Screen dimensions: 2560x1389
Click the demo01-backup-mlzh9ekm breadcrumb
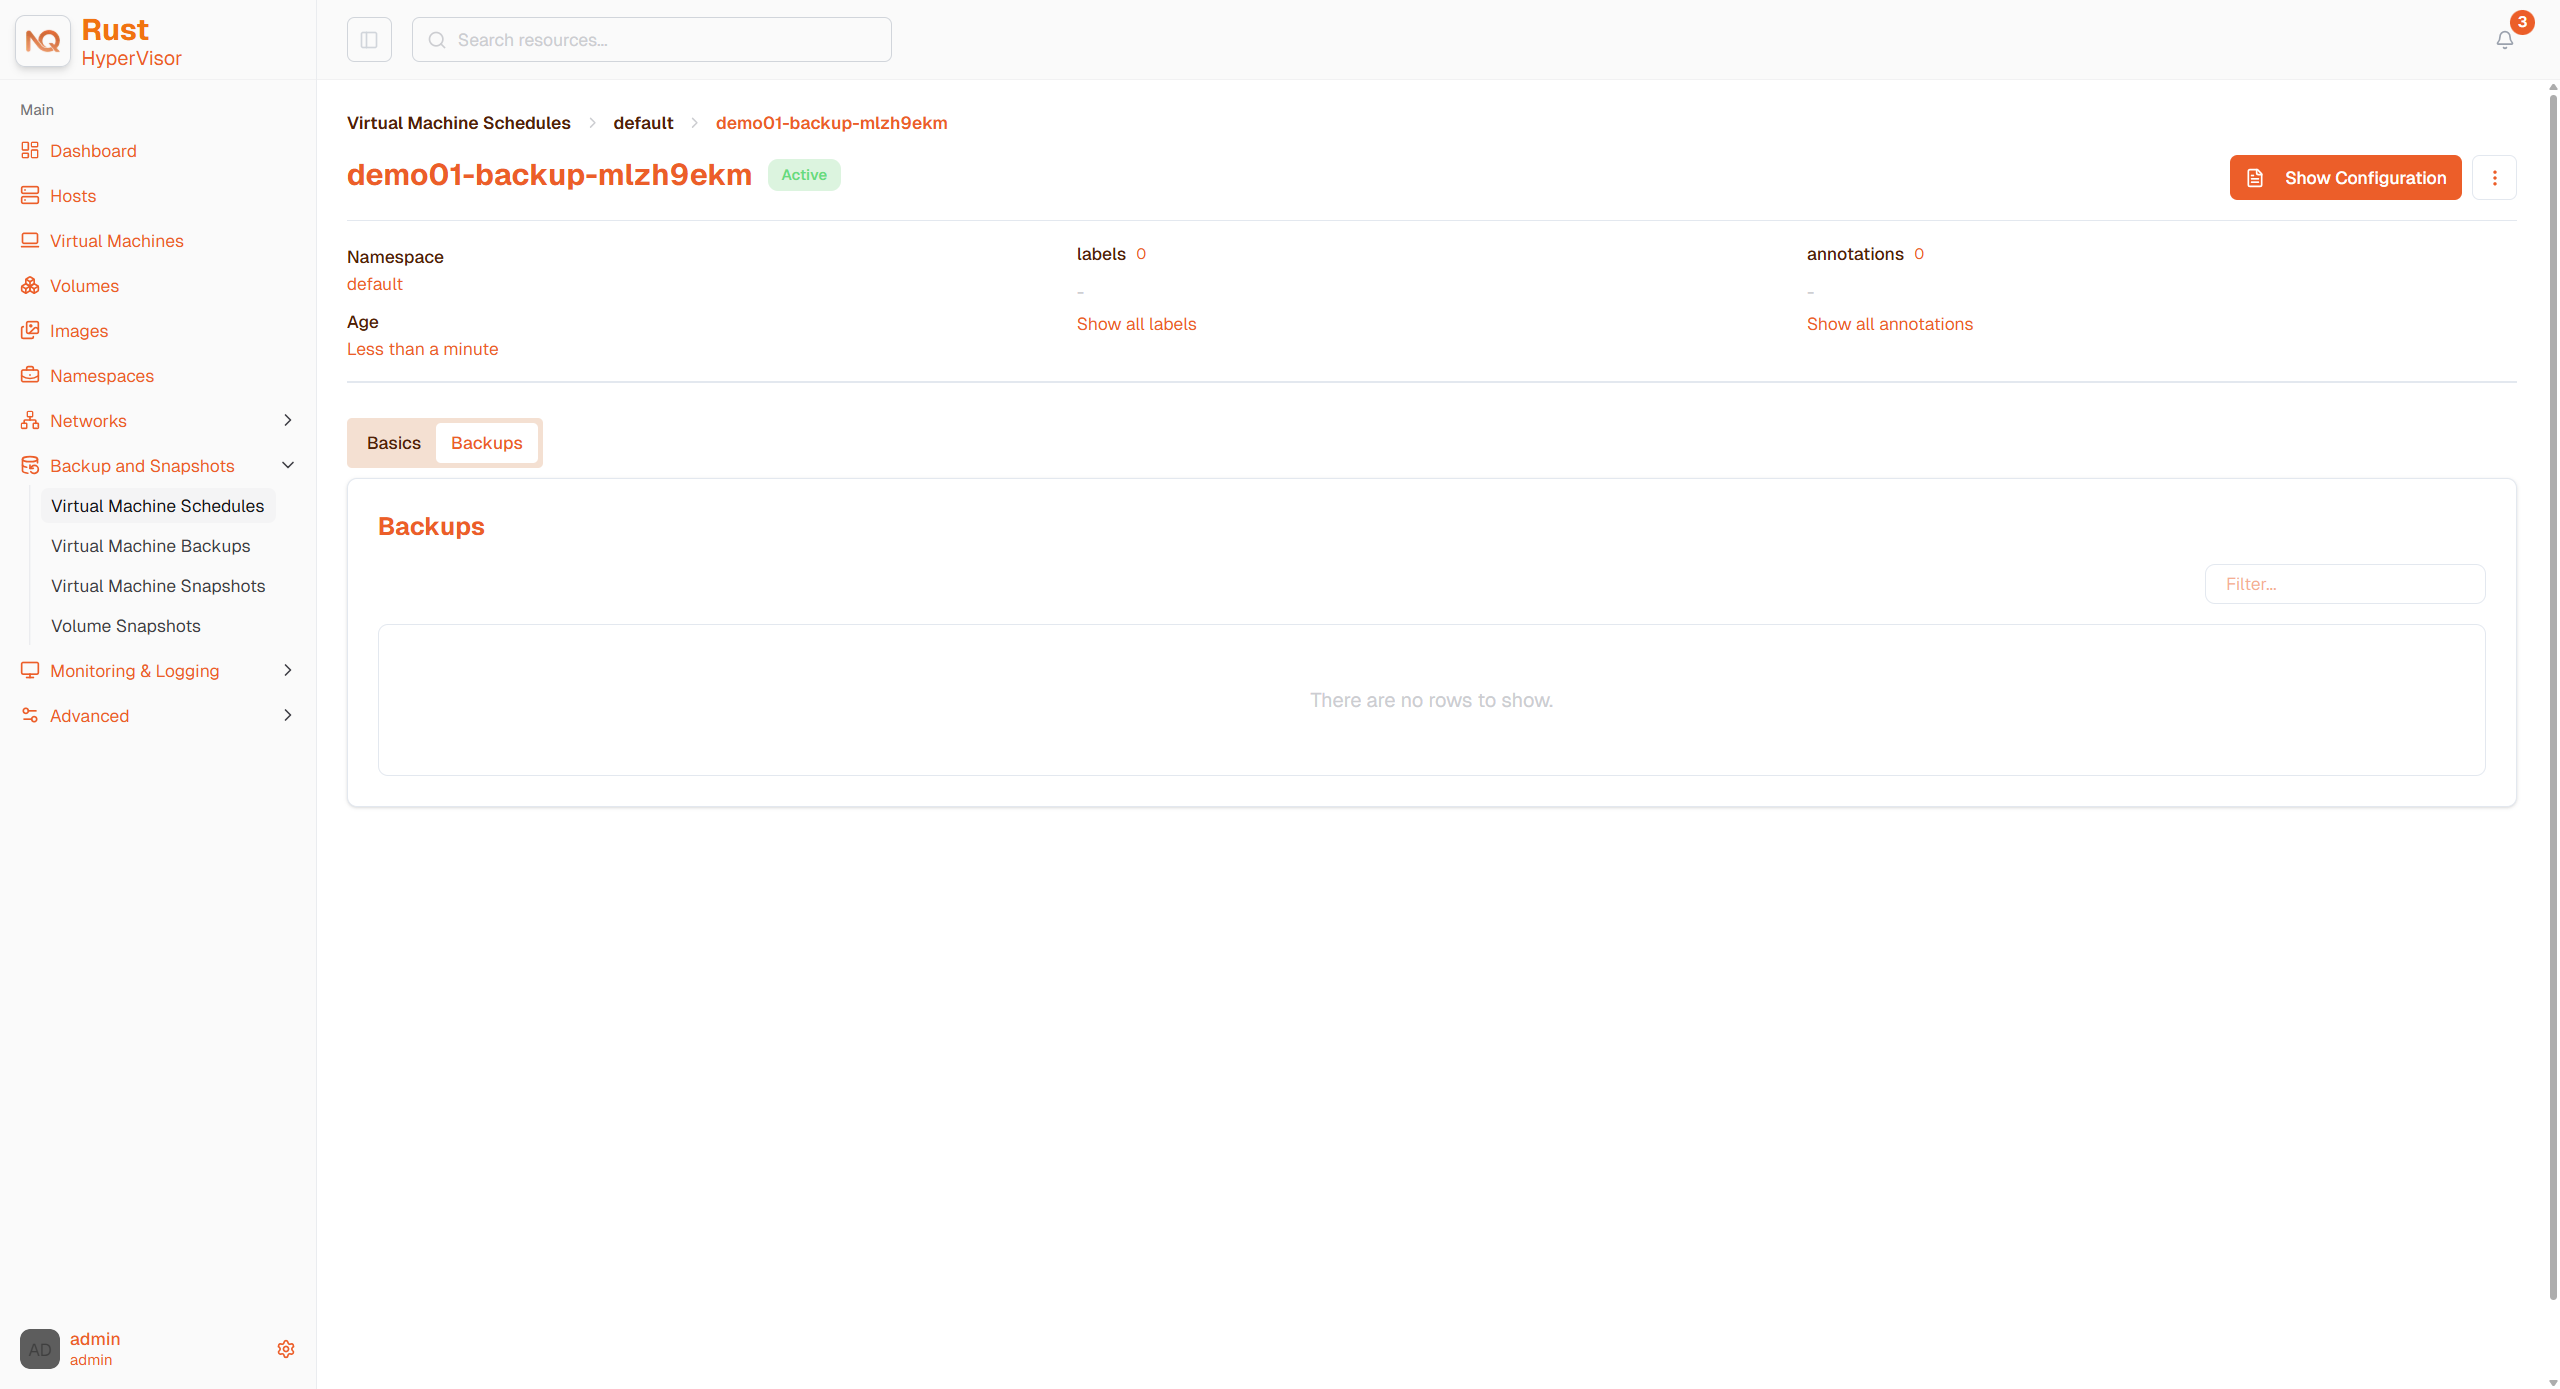[x=832, y=123]
